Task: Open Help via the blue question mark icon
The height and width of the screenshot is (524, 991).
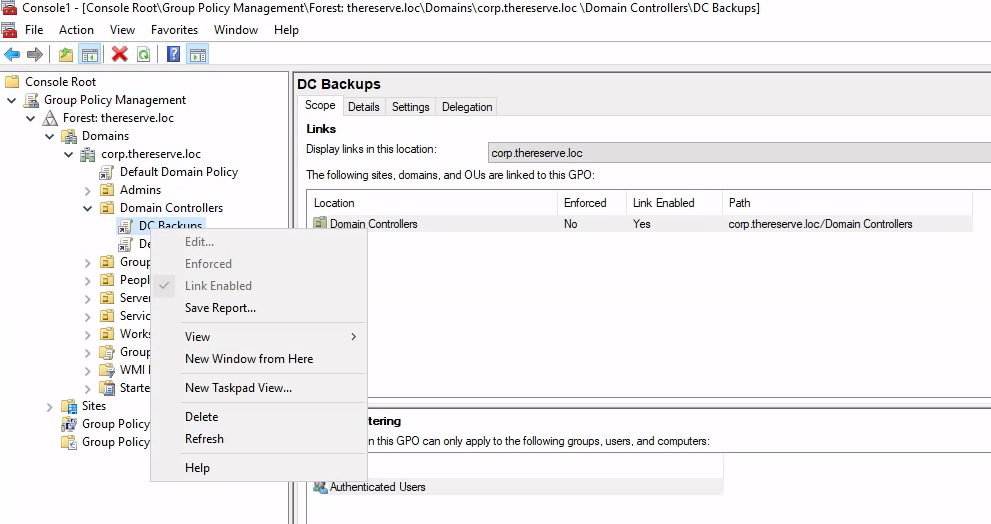Action: pos(174,54)
